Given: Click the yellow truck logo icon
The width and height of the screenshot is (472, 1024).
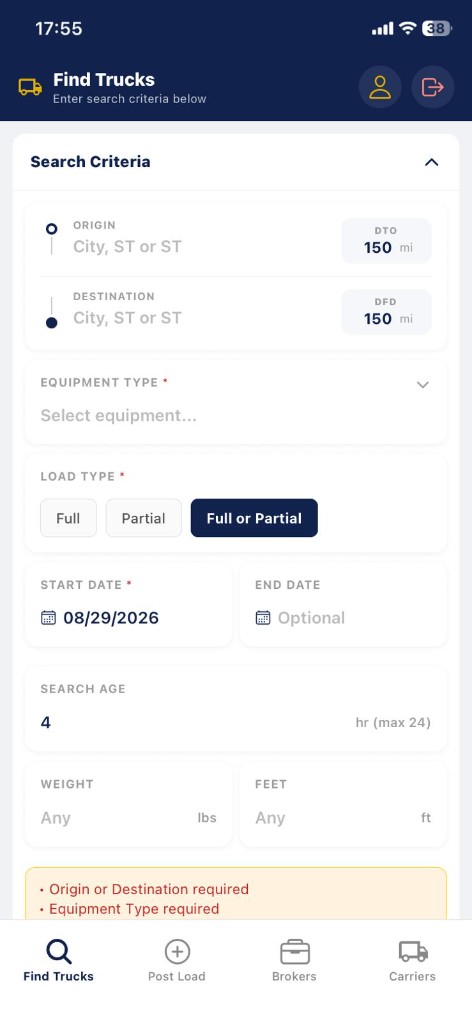Looking at the screenshot, I should point(30,88).
